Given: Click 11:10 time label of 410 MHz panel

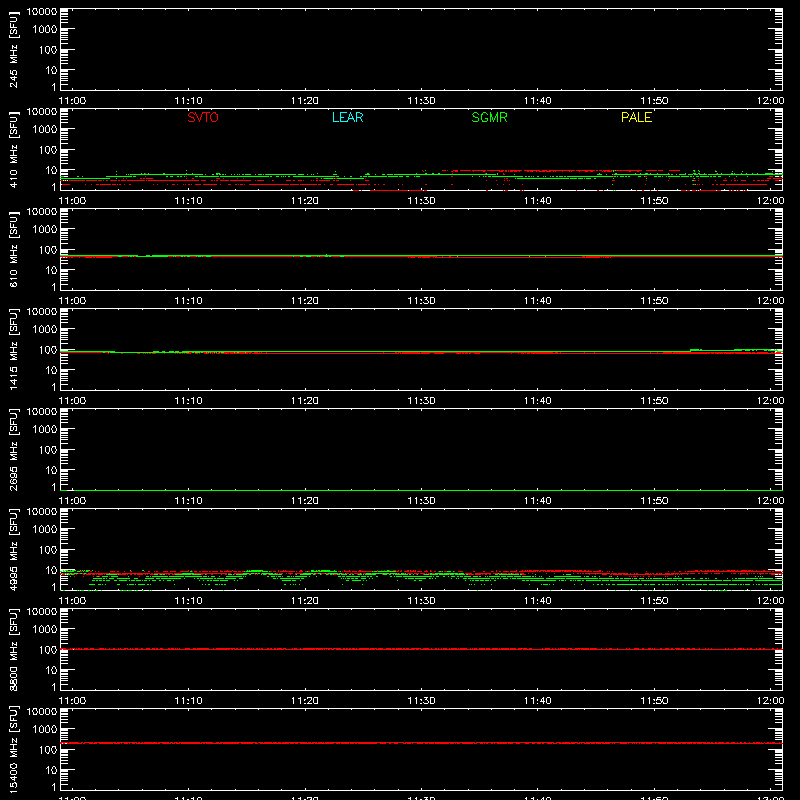Looking at the screenshot, I should [189, 201].
